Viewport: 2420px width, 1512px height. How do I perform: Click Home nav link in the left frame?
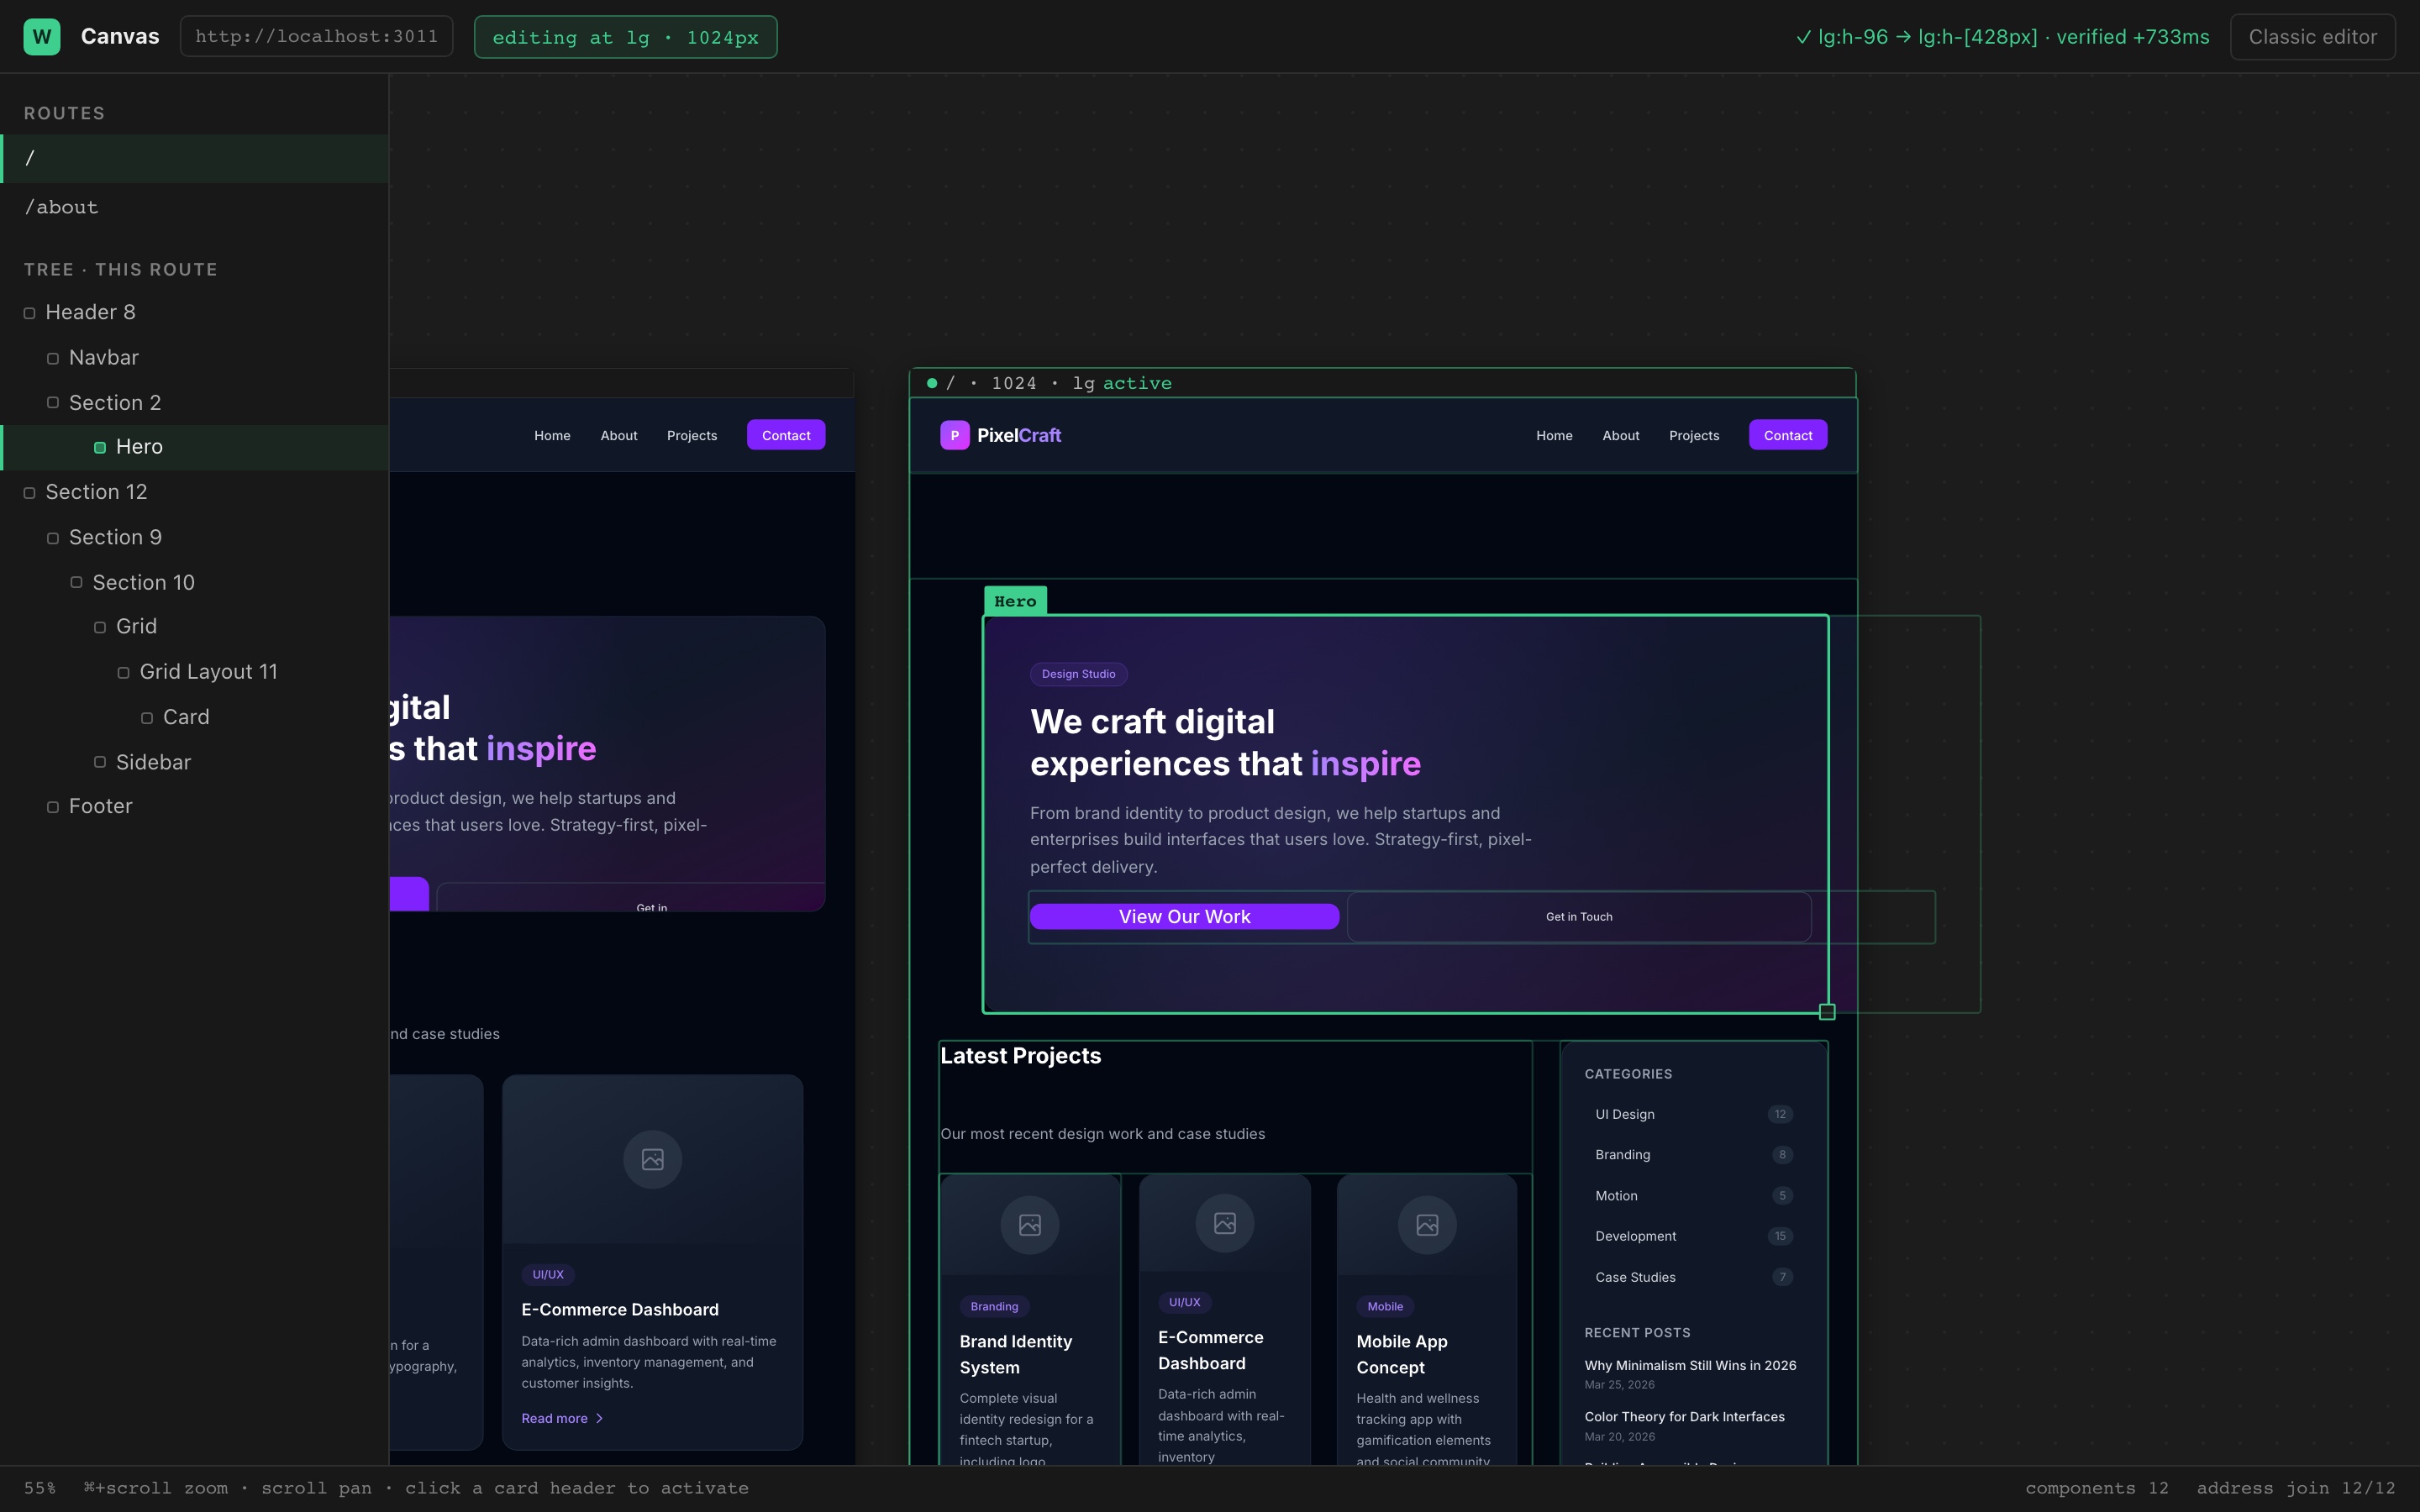[552, 436]
